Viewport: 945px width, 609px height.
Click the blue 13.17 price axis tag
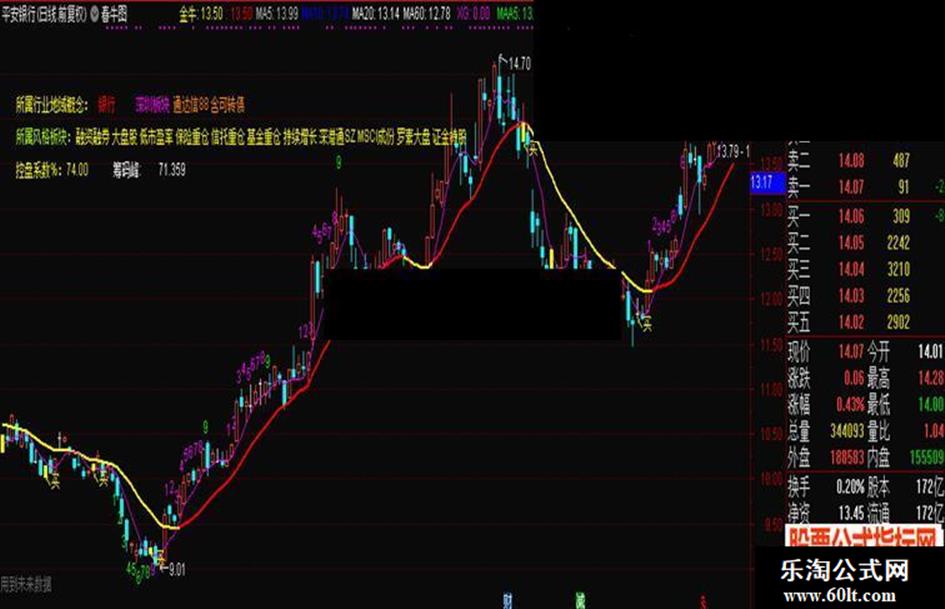767,183
